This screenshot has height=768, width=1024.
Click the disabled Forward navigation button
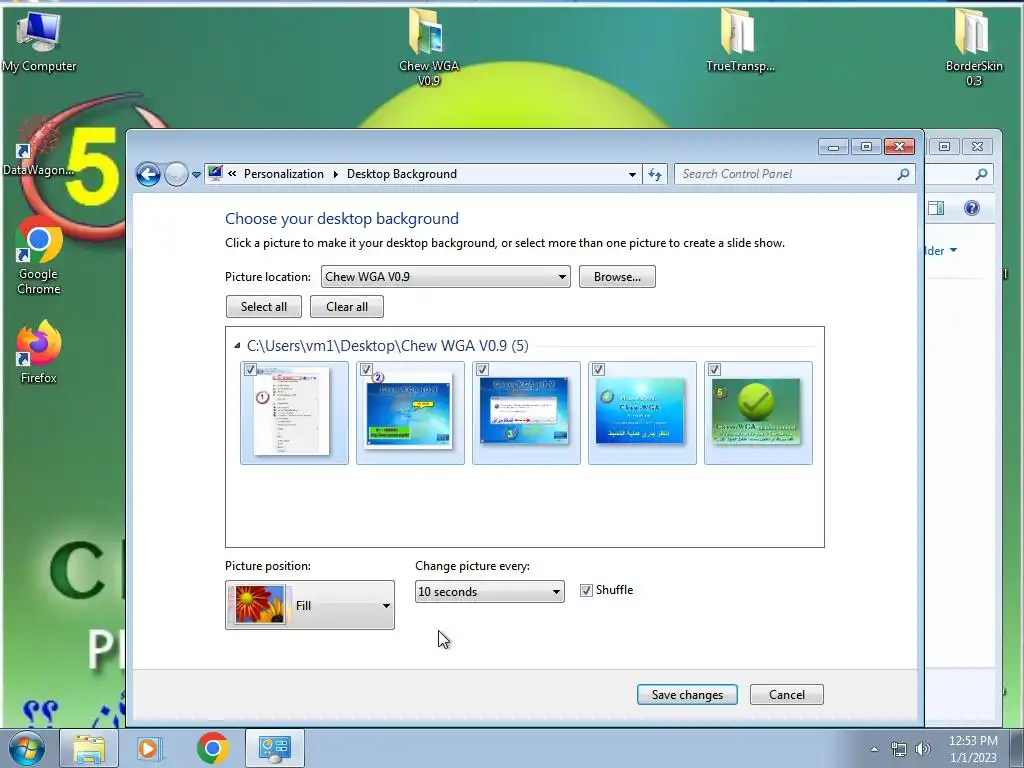click(x=176, y=174)
